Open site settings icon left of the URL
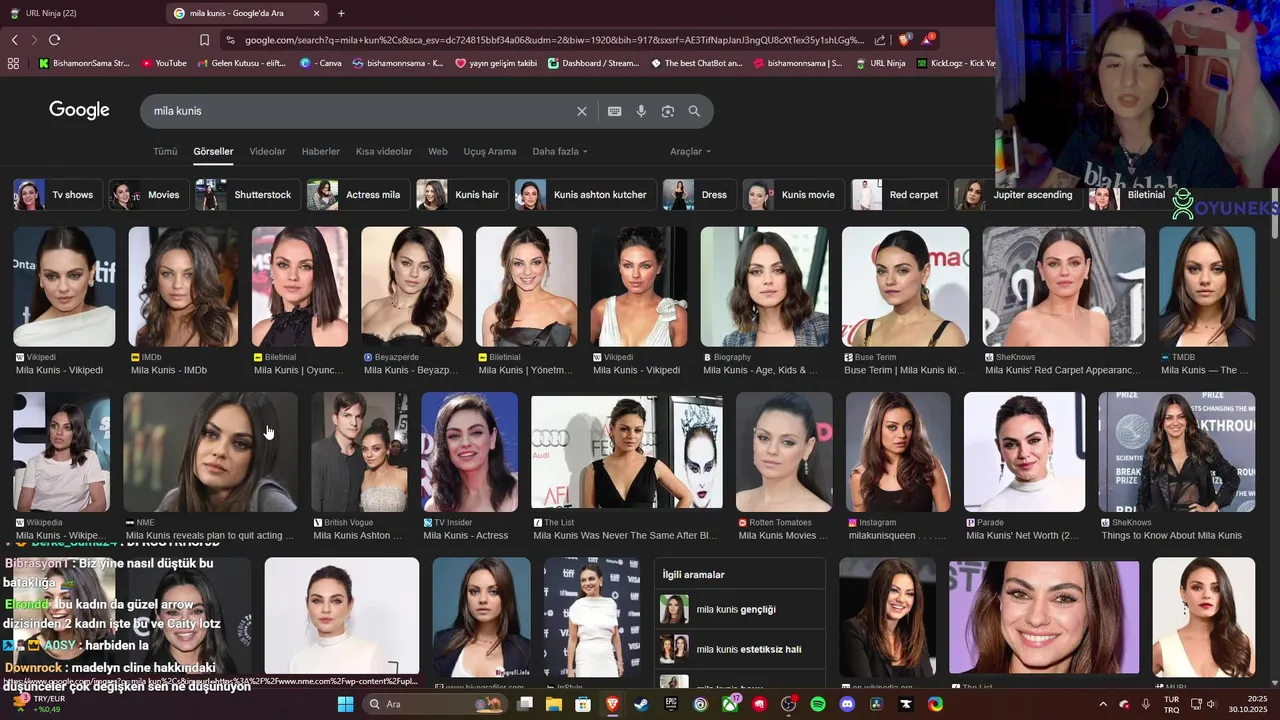1280x720 pixels. point(231,40)
